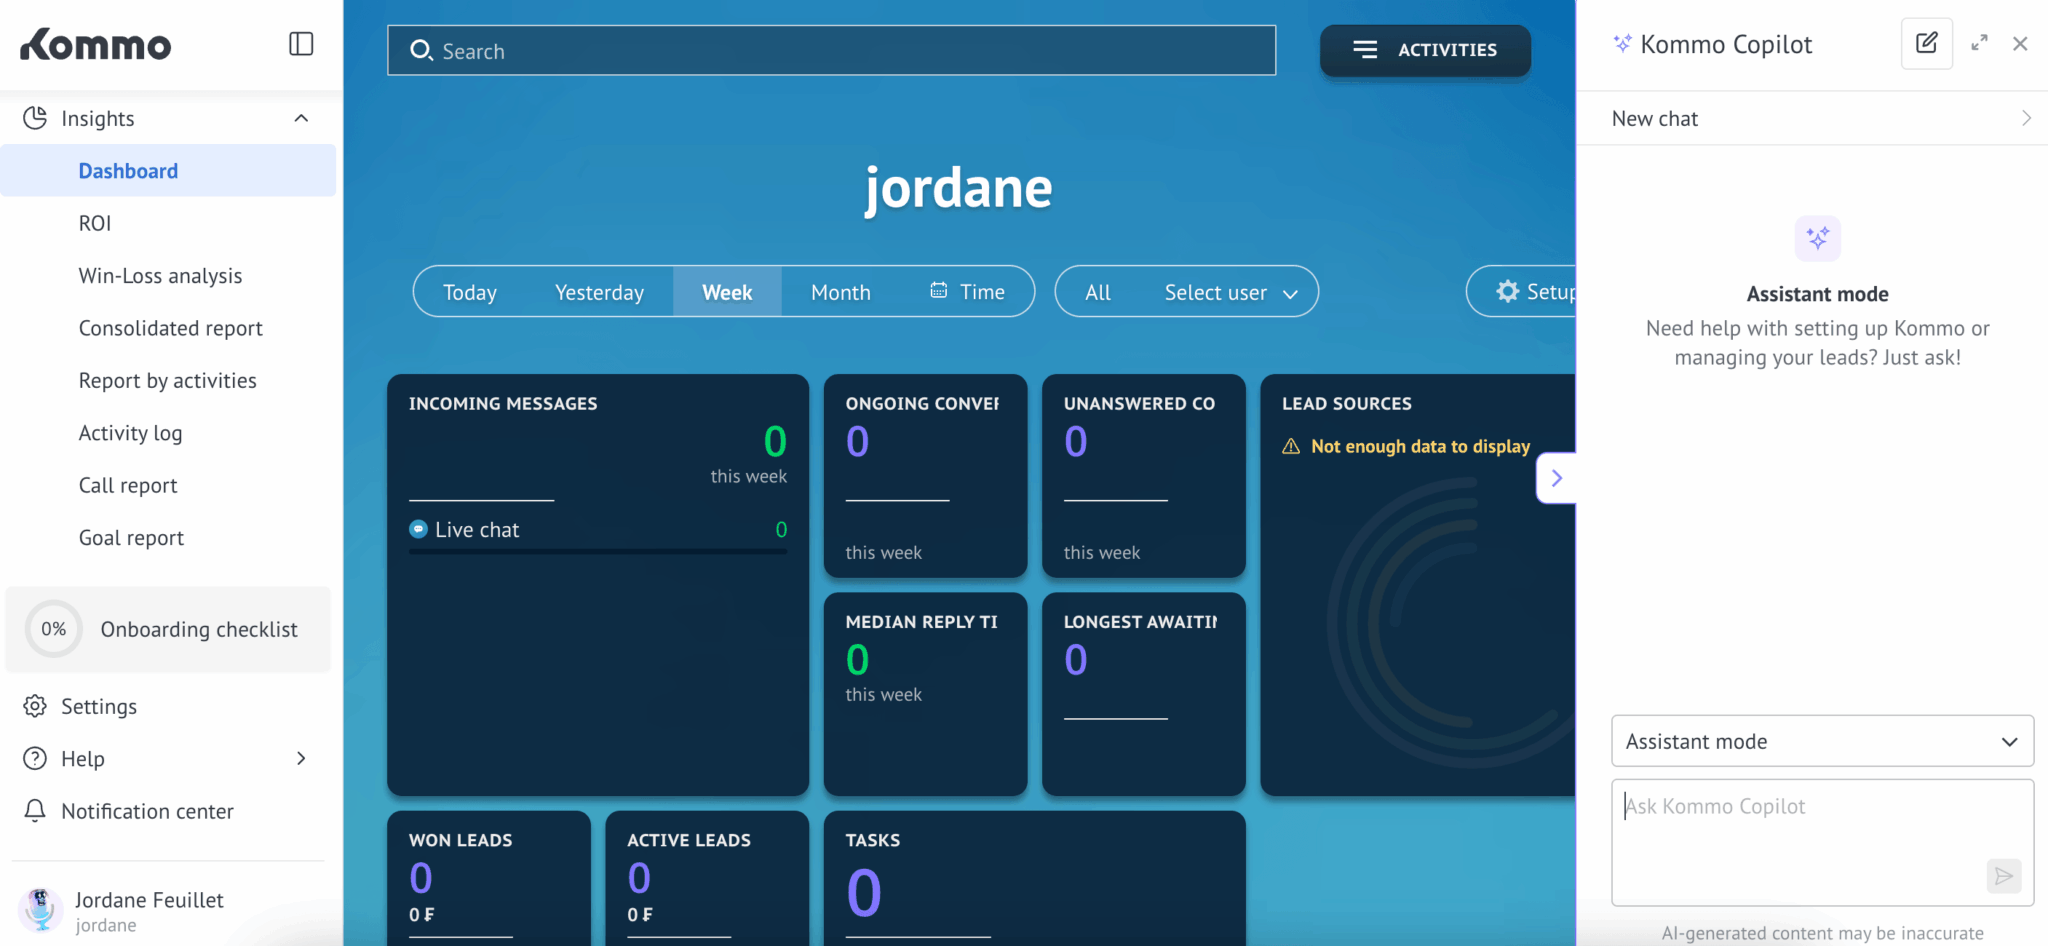Open Report by activities

coord(167,381)
